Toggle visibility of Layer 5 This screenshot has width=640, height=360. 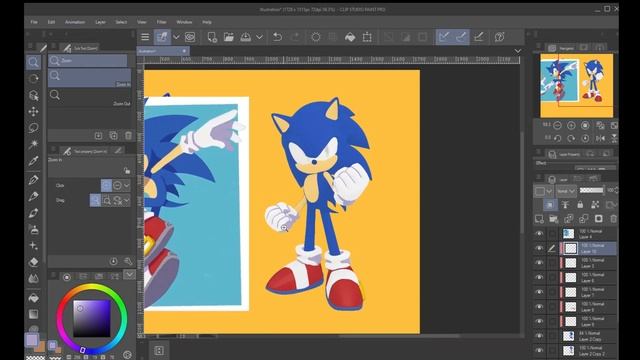pos(539,263)
